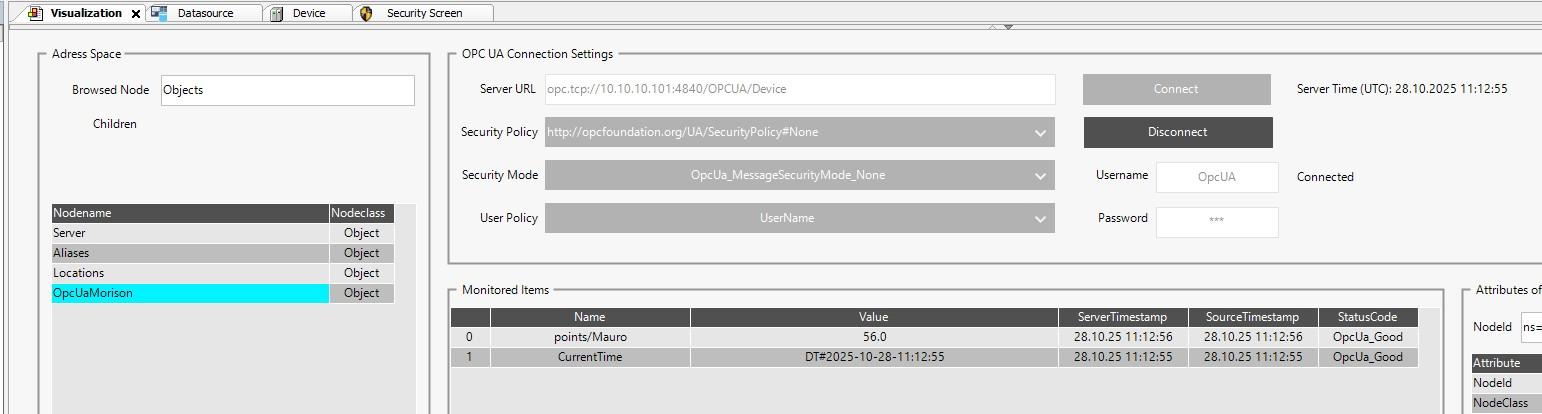Click the Password field
1542x414 pixels.
pos(1216,221)
